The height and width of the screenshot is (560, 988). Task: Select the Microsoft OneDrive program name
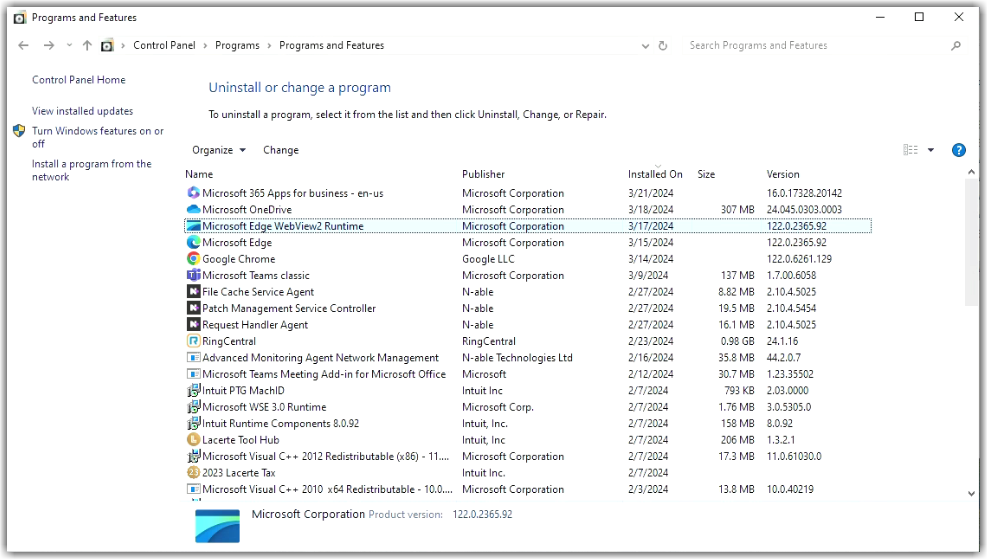(x=247, y=210)
